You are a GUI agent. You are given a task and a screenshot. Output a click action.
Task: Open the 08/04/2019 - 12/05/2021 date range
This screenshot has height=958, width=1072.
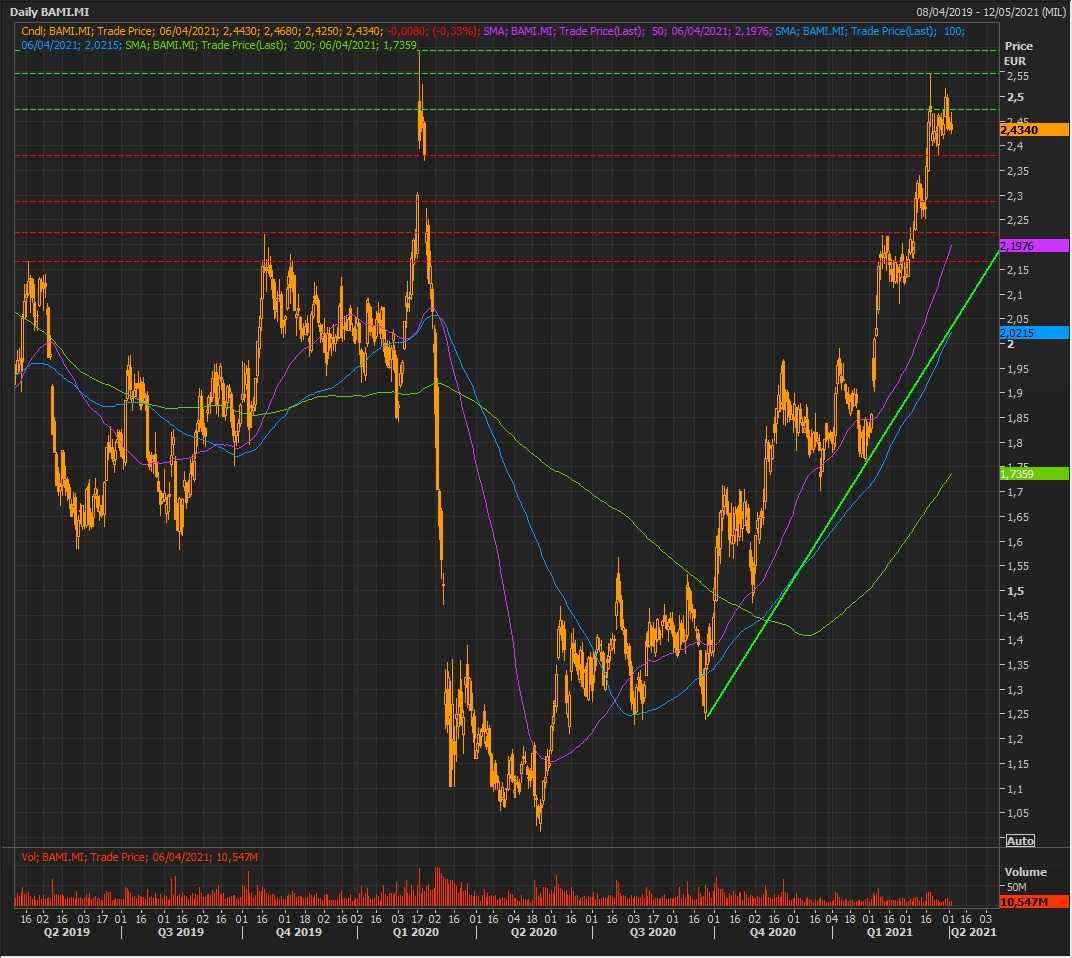990,11
